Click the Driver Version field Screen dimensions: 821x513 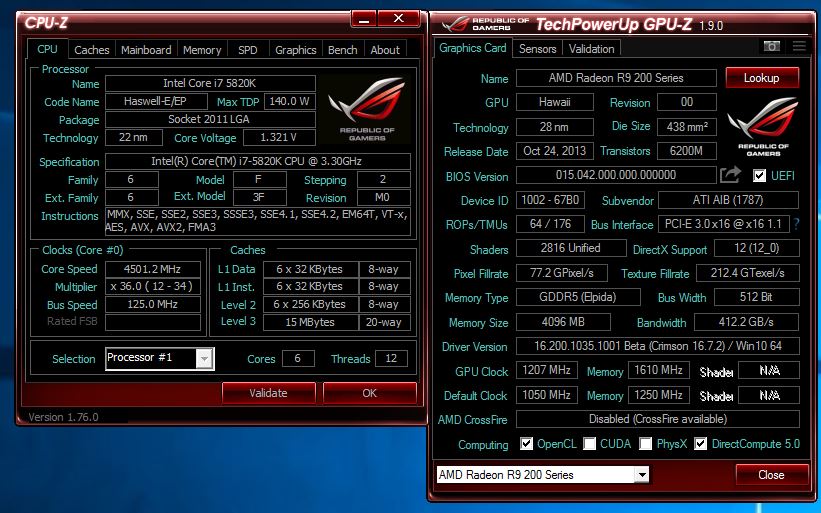(658, 346)
